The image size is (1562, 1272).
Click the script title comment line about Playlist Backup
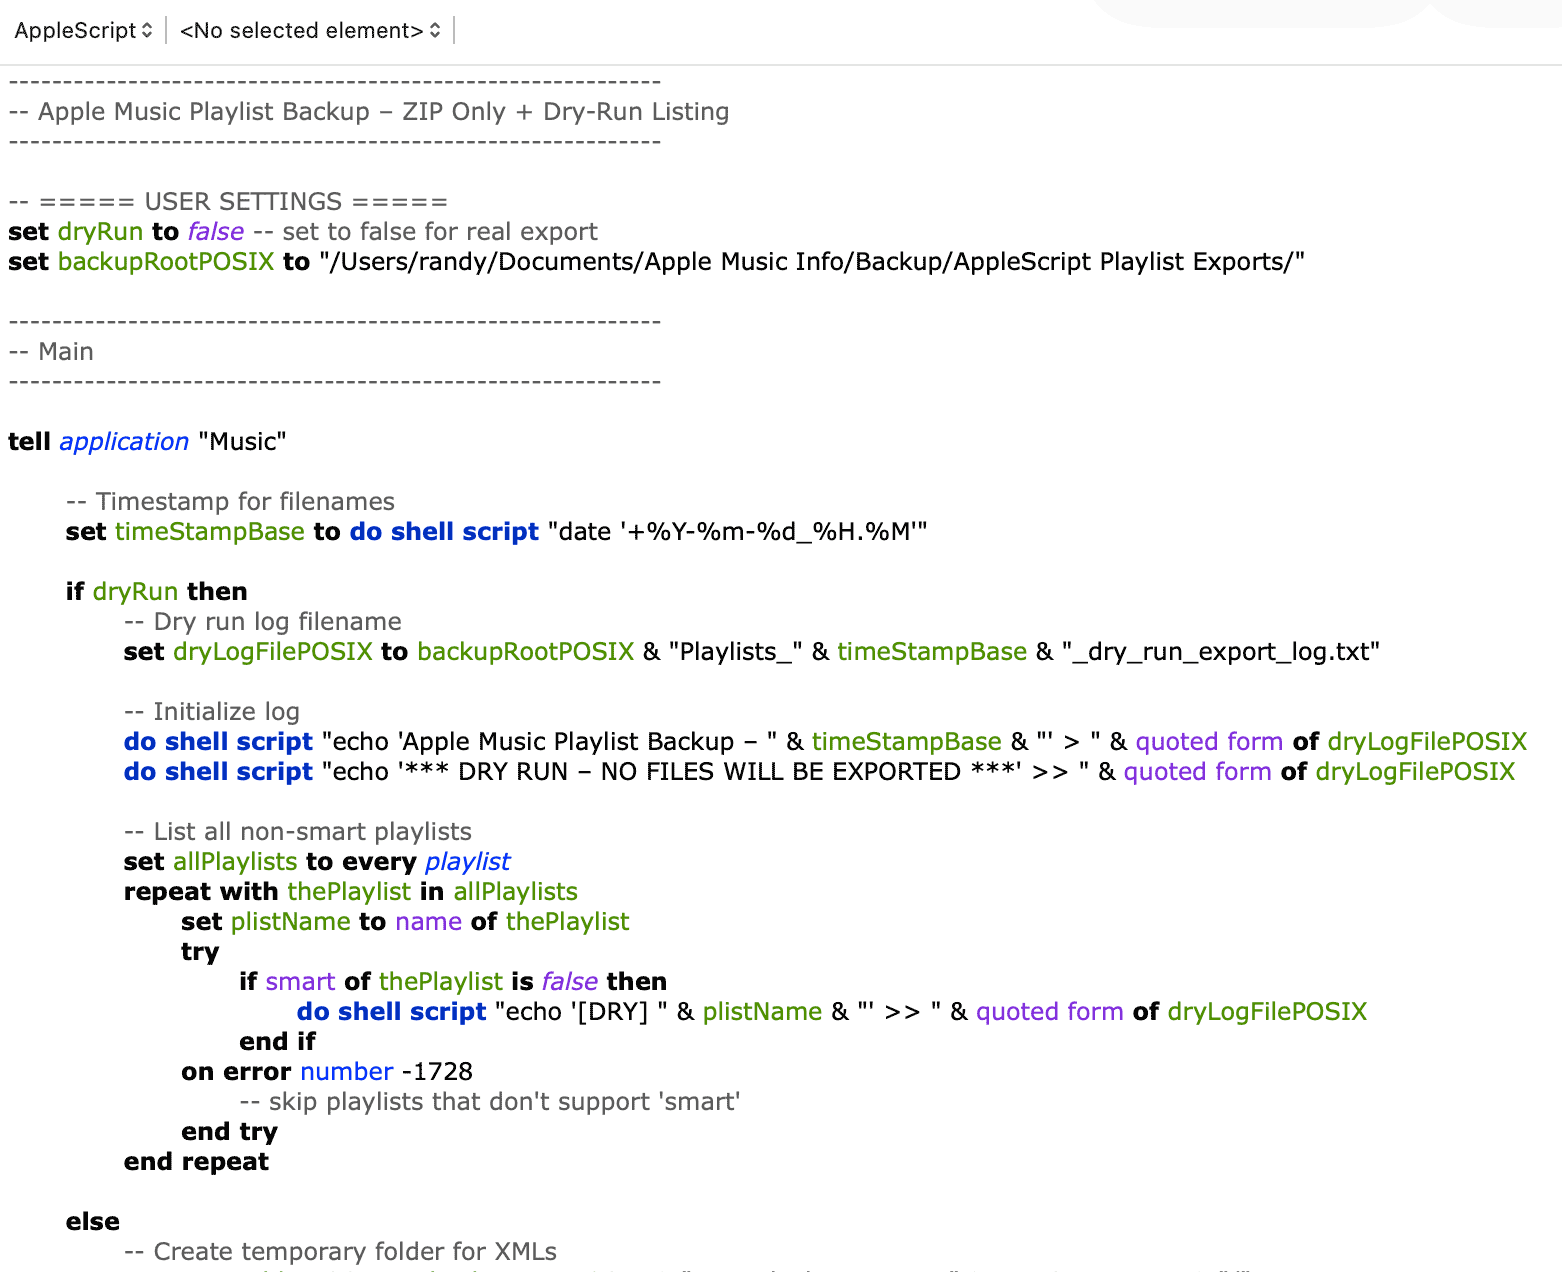click(369, 111)
